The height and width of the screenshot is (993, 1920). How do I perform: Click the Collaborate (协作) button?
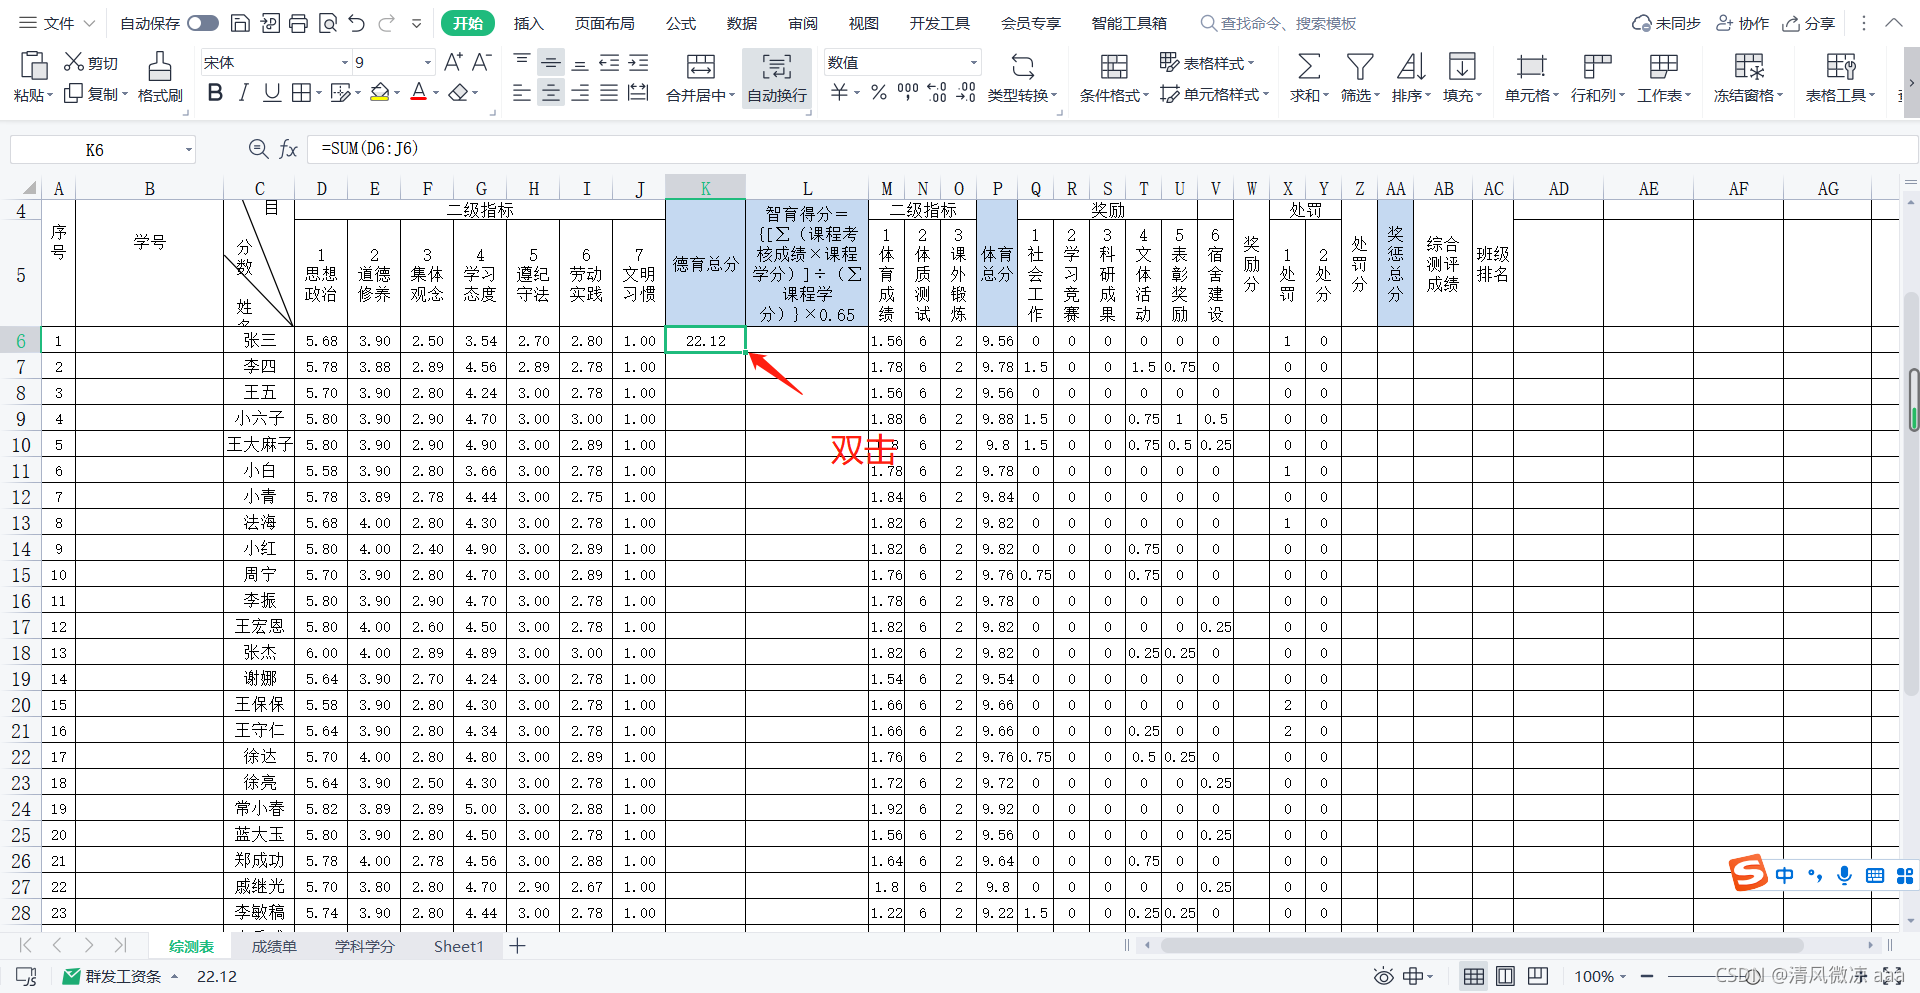tap(1743, 23)
